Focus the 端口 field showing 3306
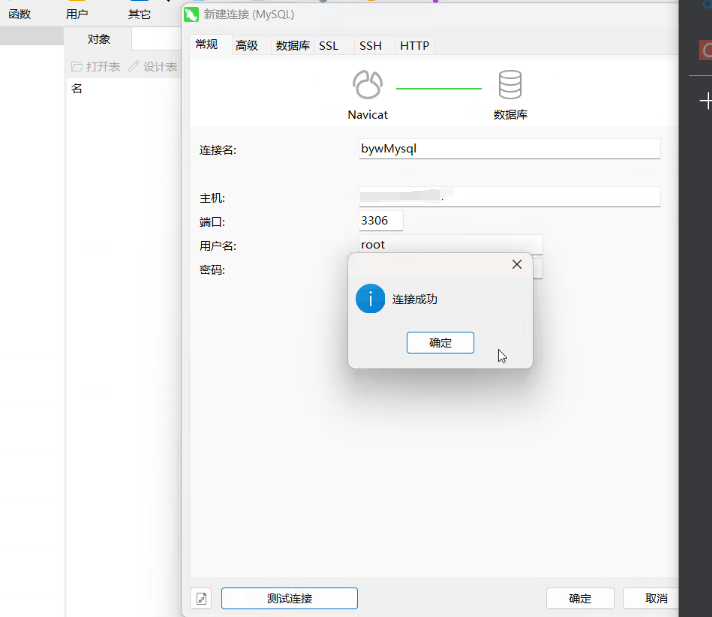712x617 pixels. point(381,221)
